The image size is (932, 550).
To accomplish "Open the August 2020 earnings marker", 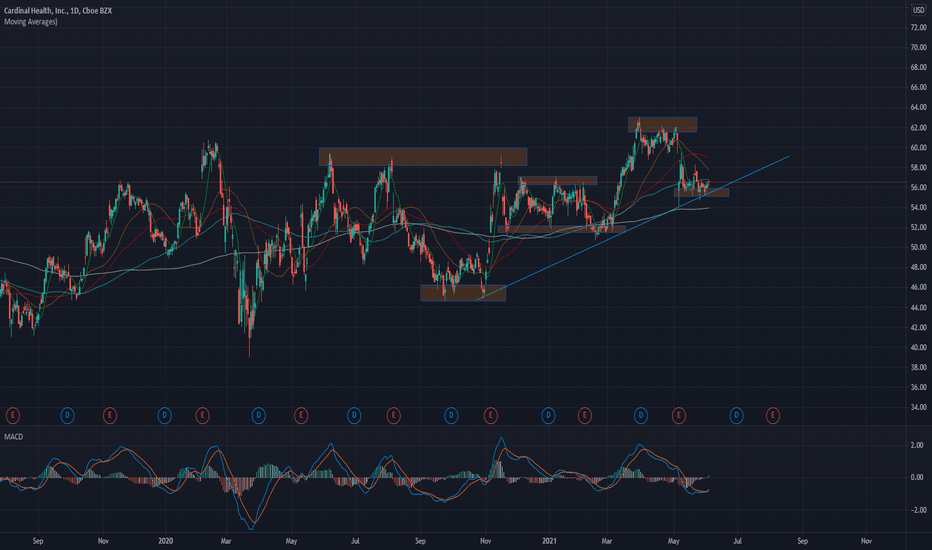I will 393,415.
